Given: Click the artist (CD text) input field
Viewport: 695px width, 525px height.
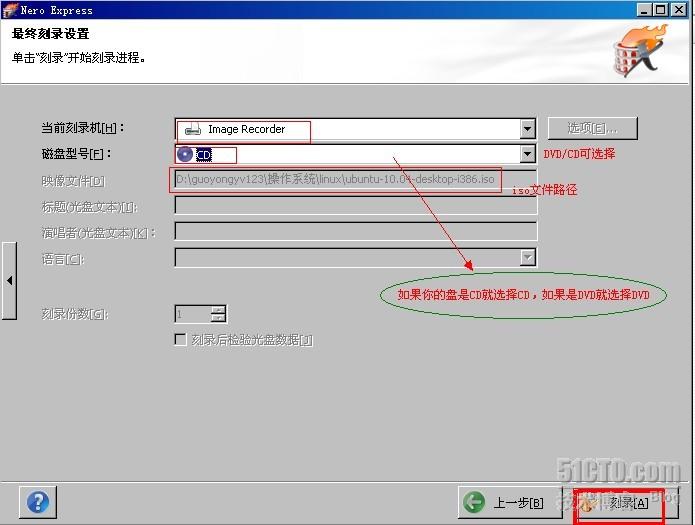Looking at the screenshot, I should pos(355,231).
